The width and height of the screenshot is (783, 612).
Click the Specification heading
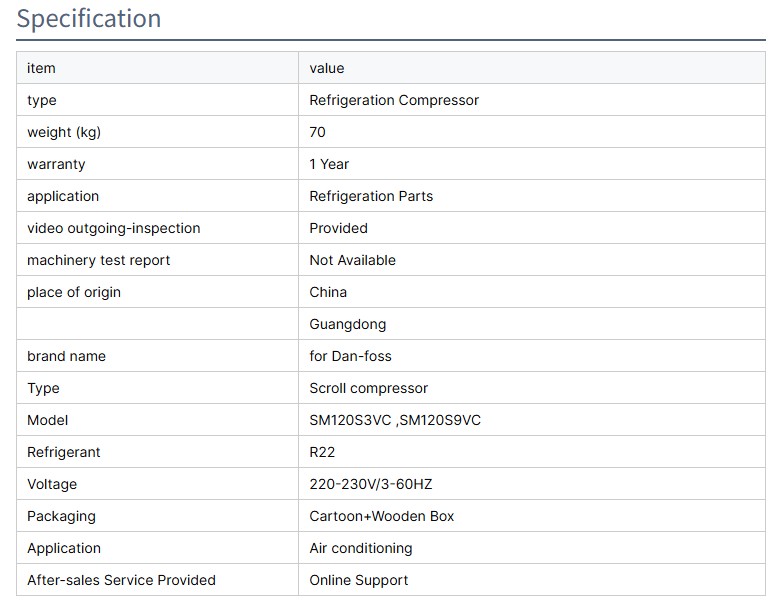[x=89, y=19]
